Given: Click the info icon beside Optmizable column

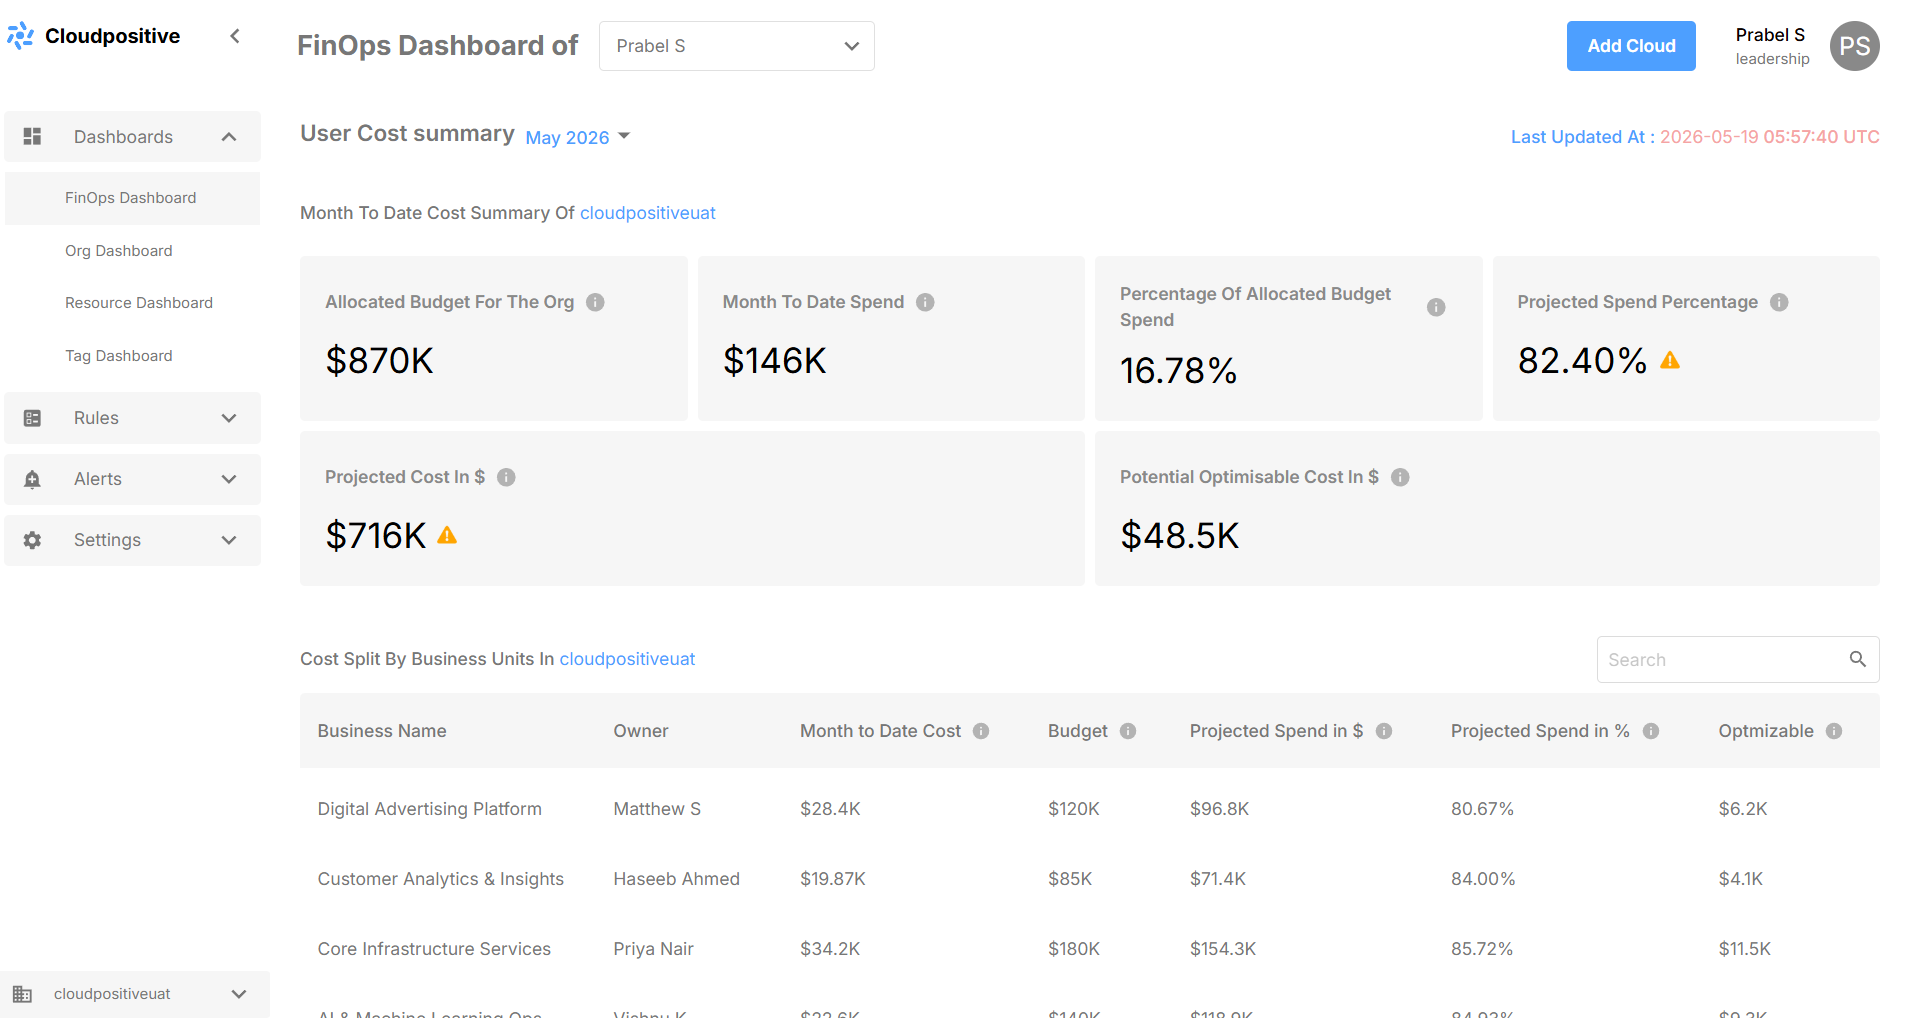Looking at the screenshot, I should click(1834, 731).
